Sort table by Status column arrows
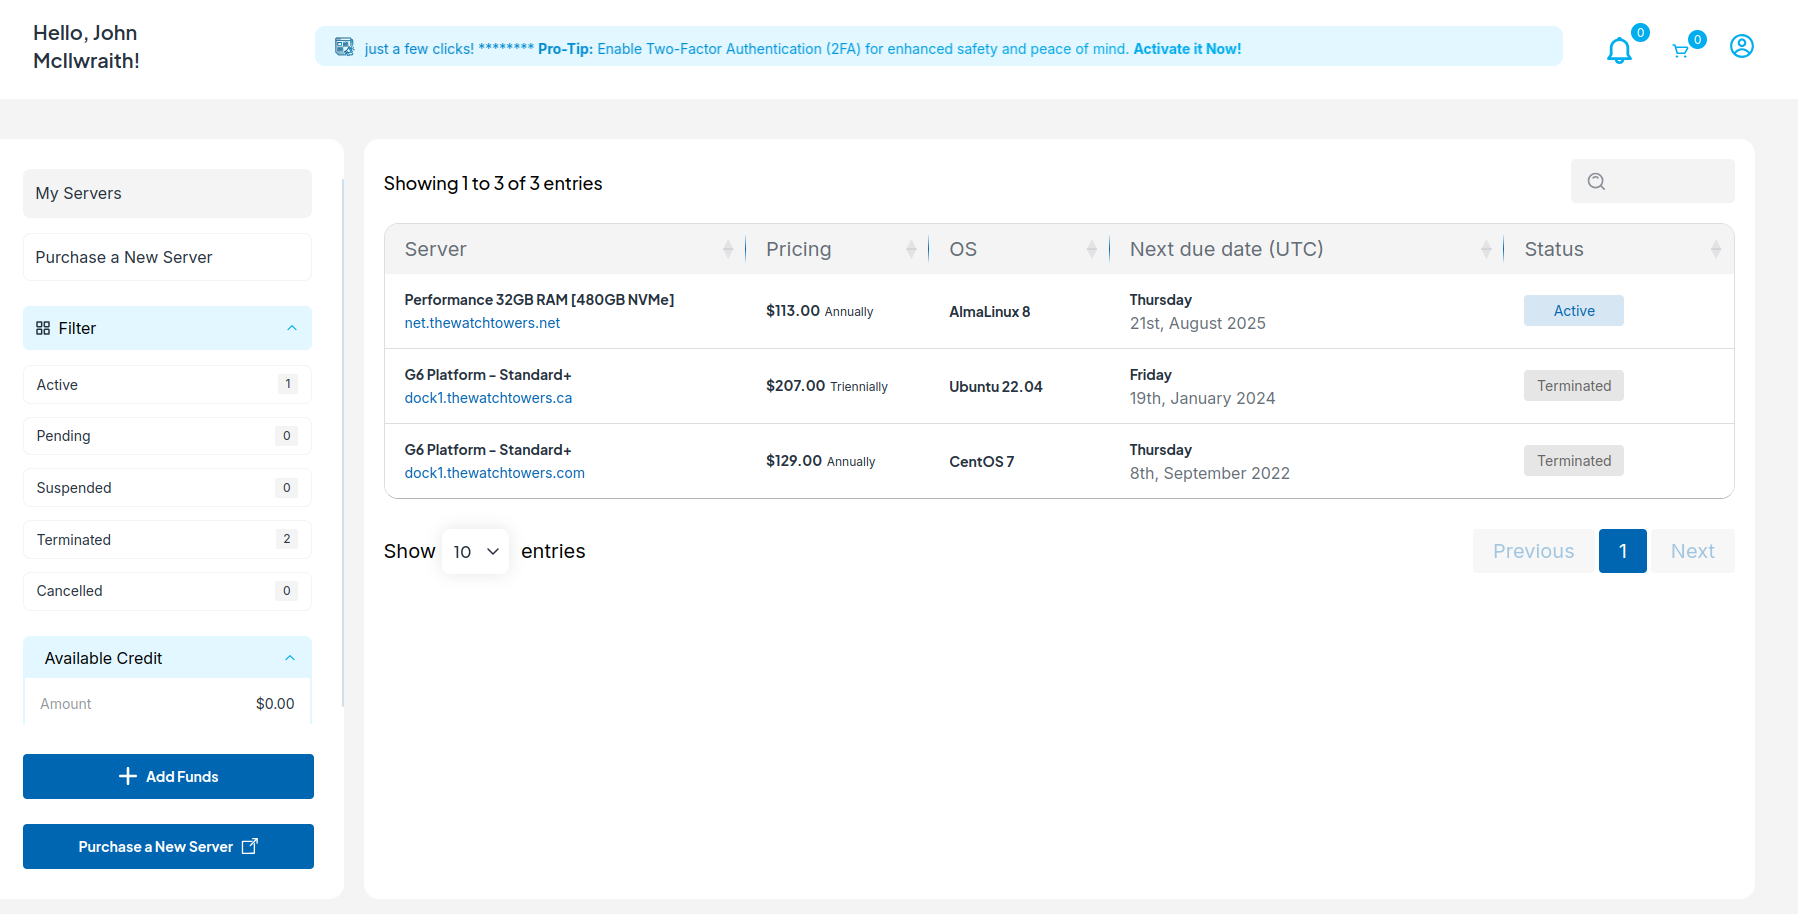Screen dimensions: 1798x914 pos(1715,249)
